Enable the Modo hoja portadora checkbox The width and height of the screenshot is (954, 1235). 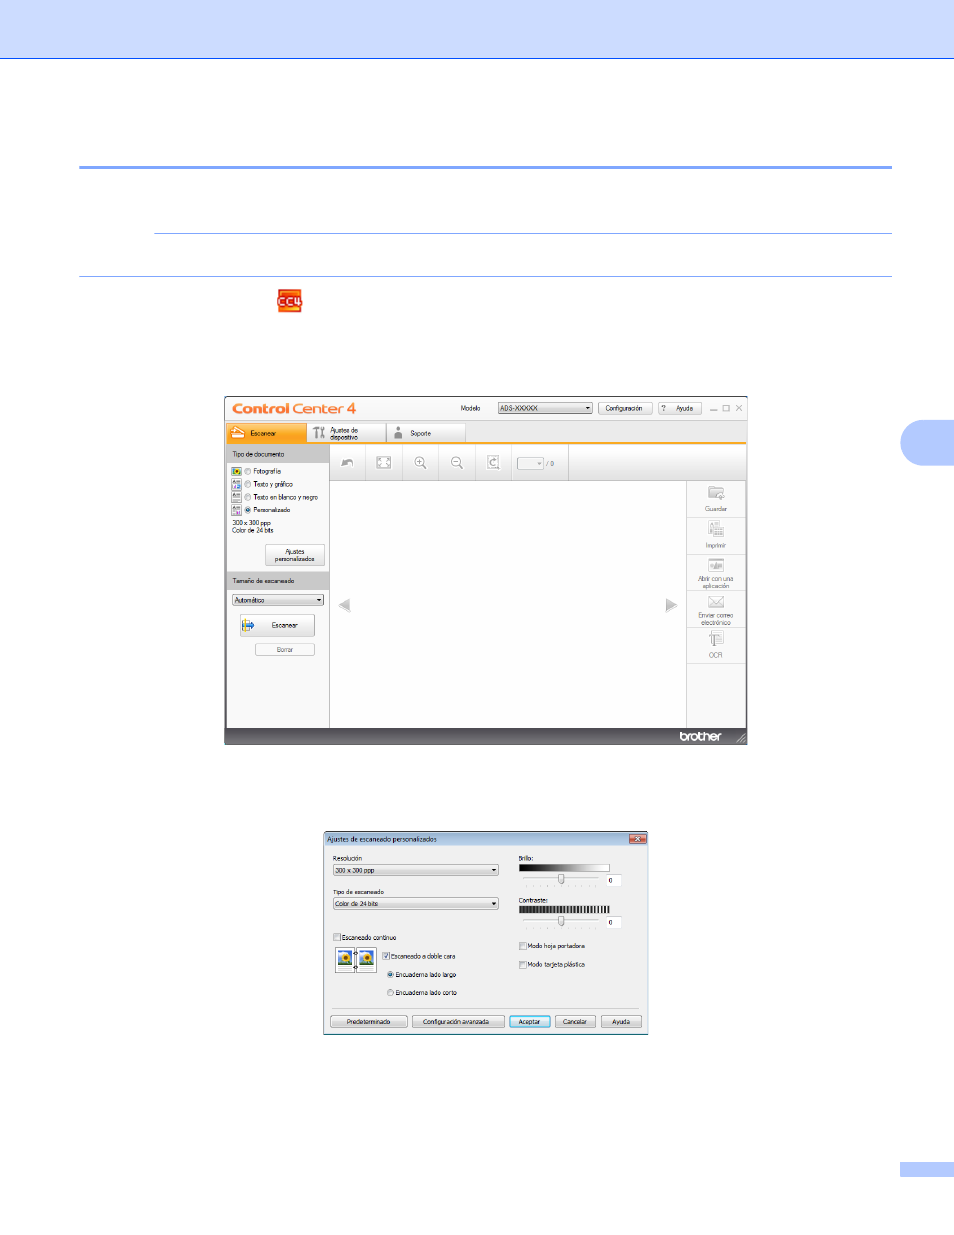click(x=523, y=946)
